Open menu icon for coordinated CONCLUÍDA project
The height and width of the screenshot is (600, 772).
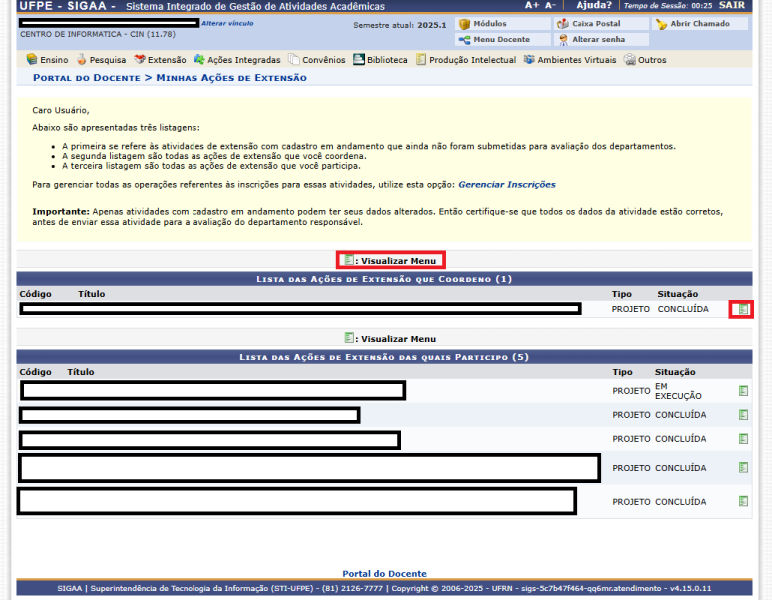pyautogui.click(x=742, y=309)
